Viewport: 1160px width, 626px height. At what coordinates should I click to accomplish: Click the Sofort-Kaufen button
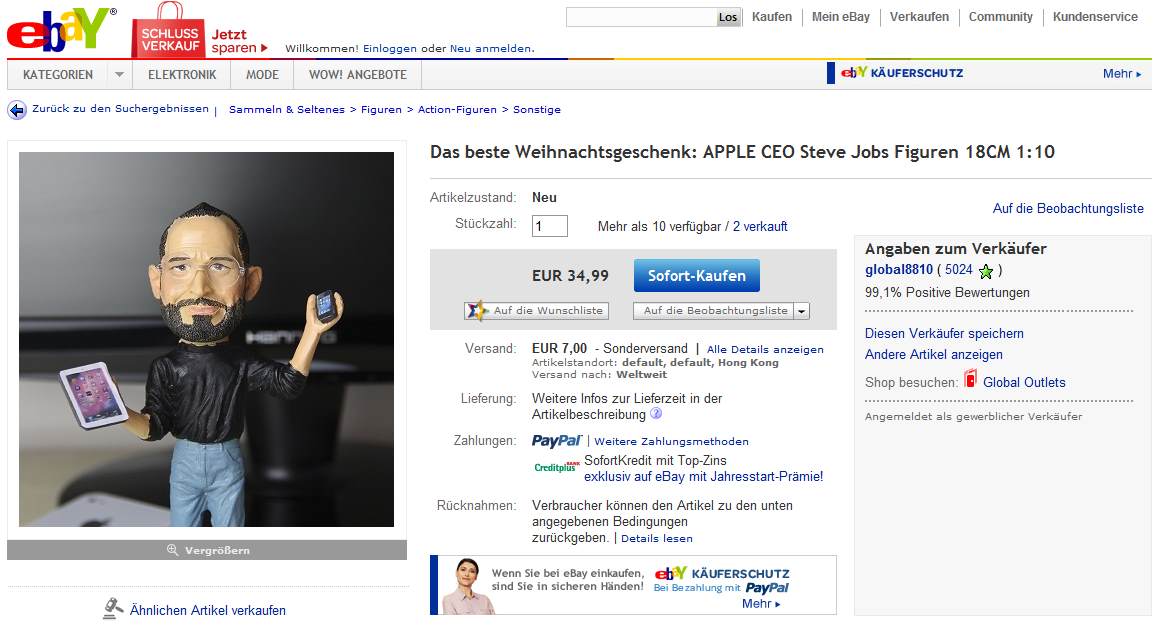coord(696,275)
